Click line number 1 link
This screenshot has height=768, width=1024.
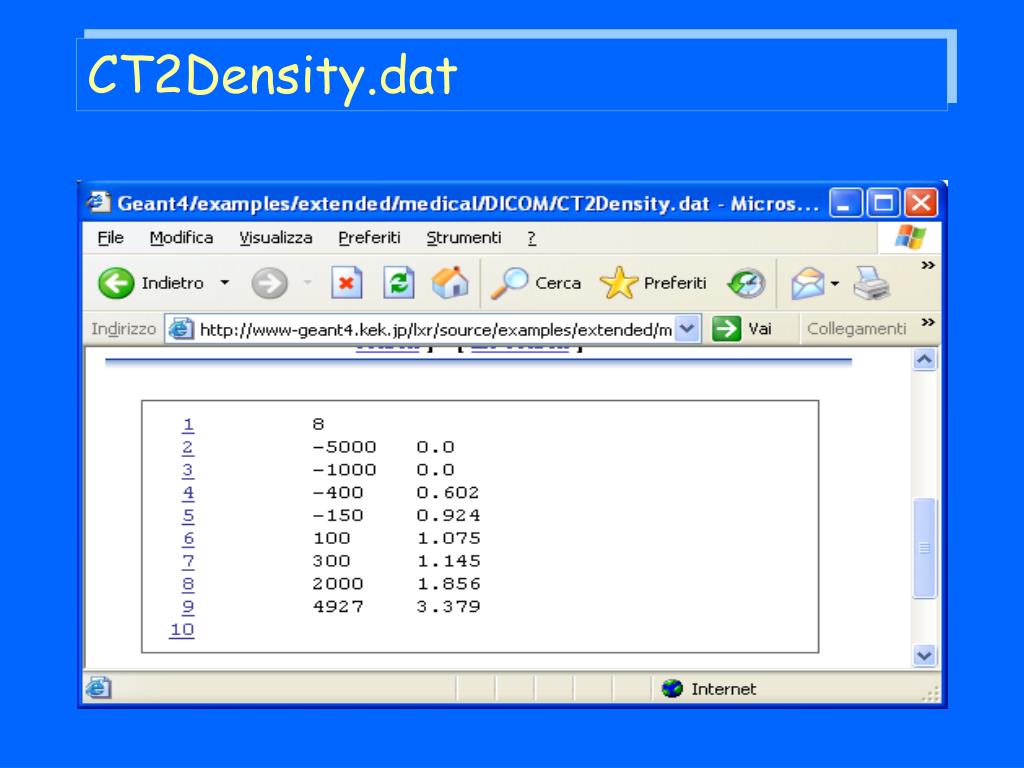pos(188,425)
